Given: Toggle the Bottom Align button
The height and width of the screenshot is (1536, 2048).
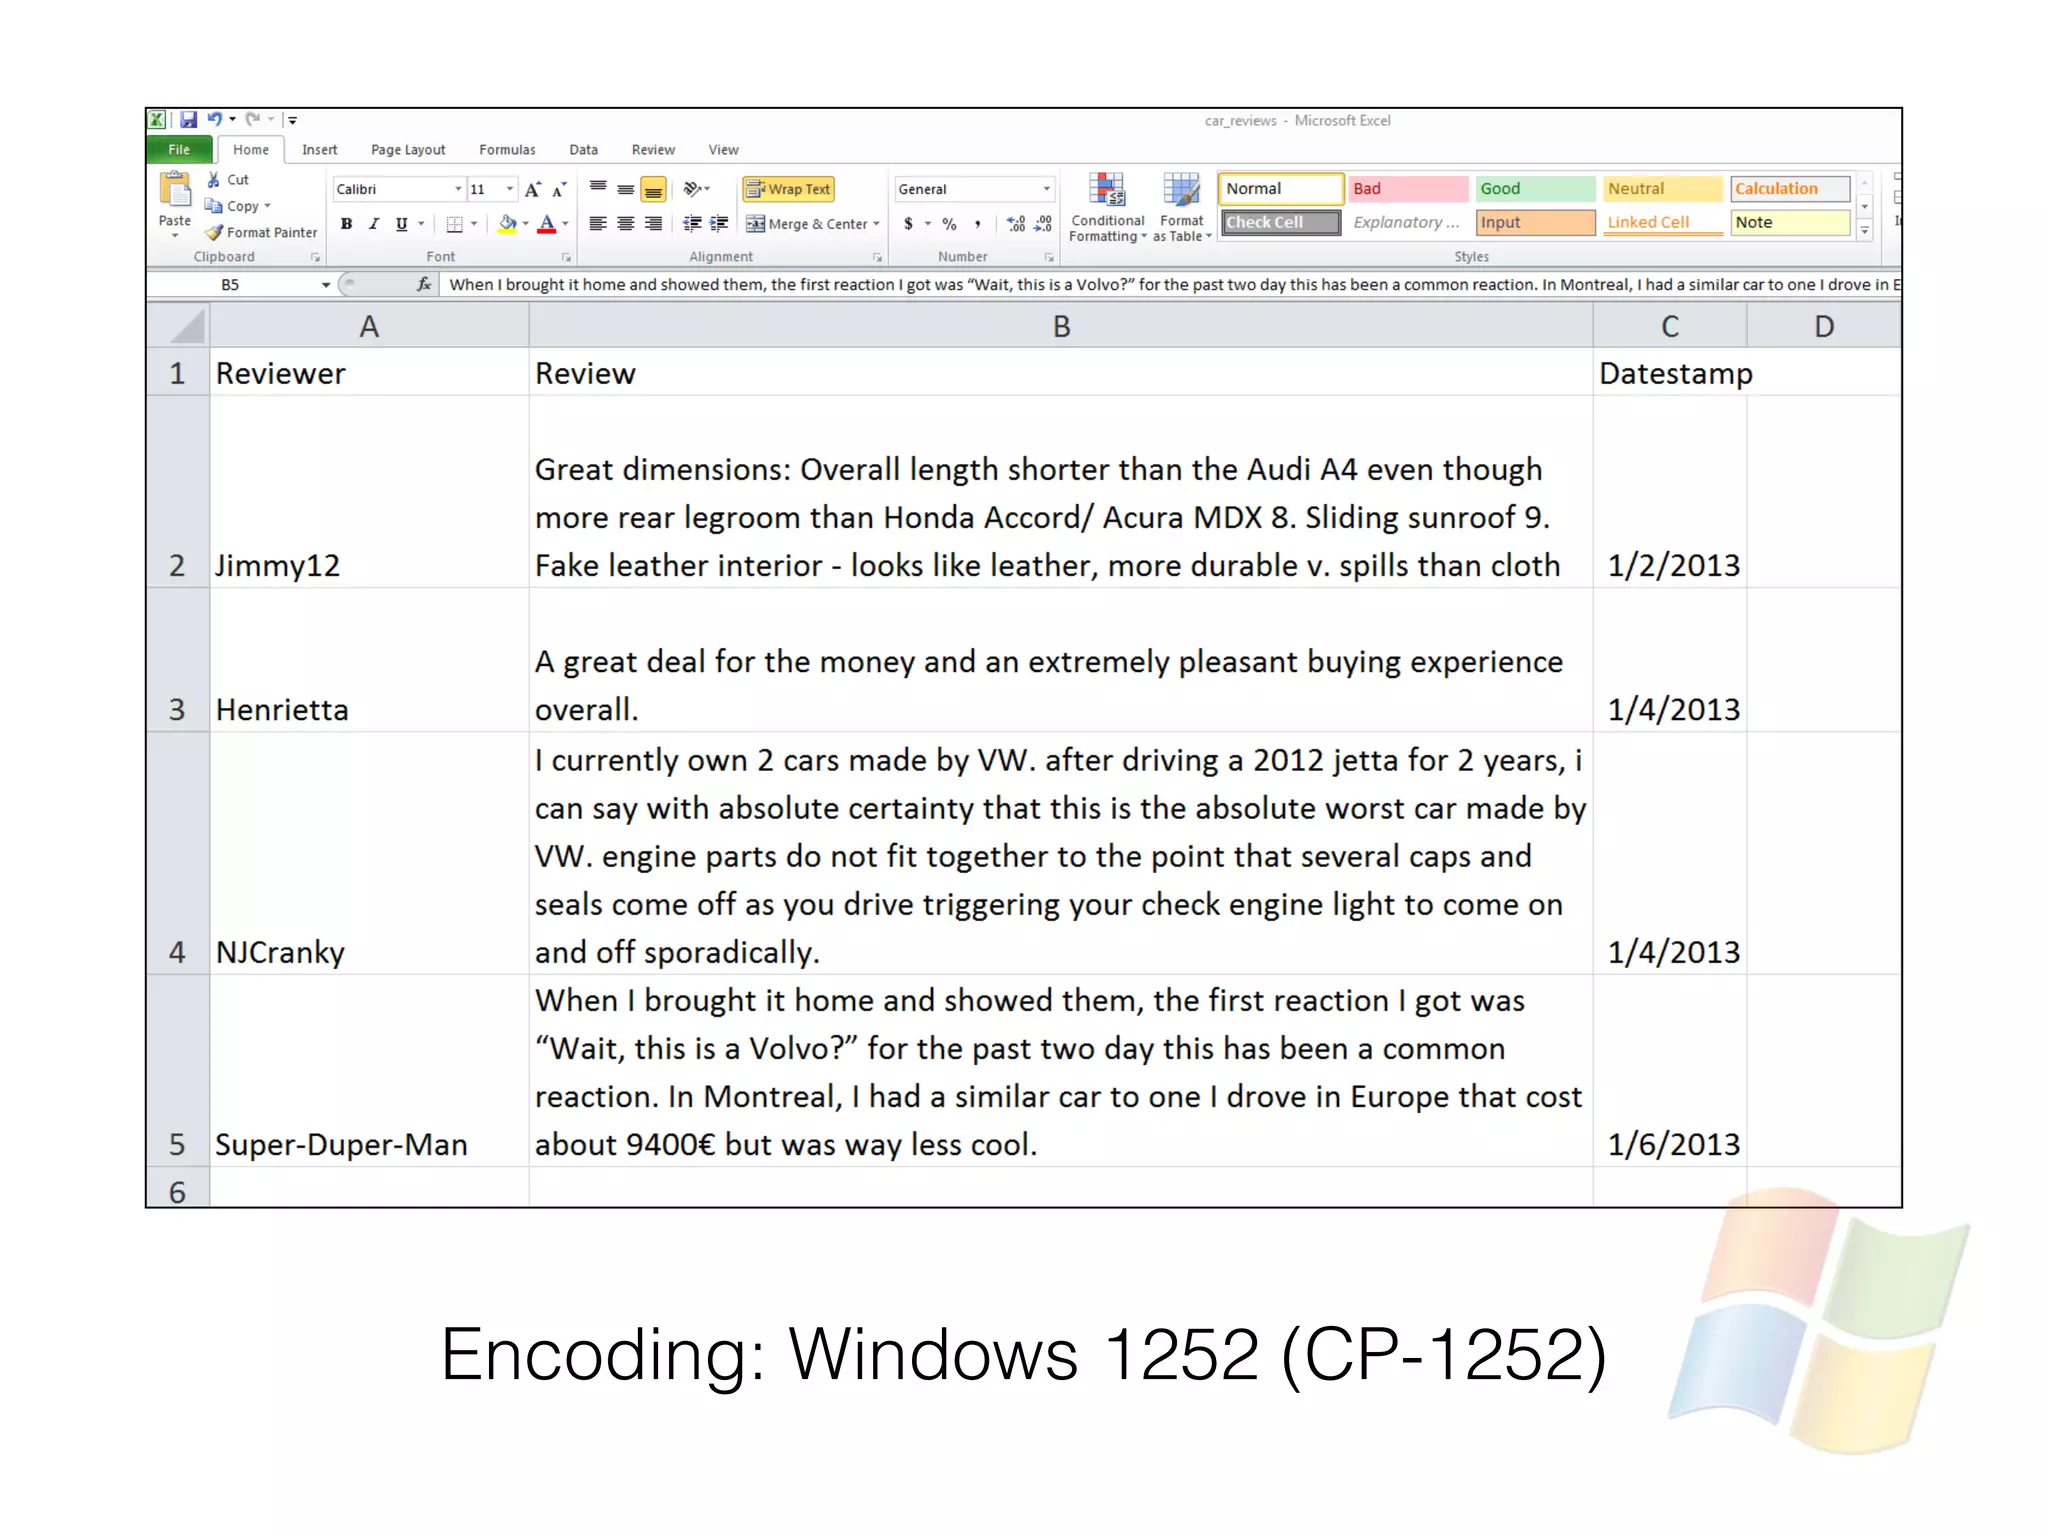Looking at the screenshot, I should (x=653, y=188).
